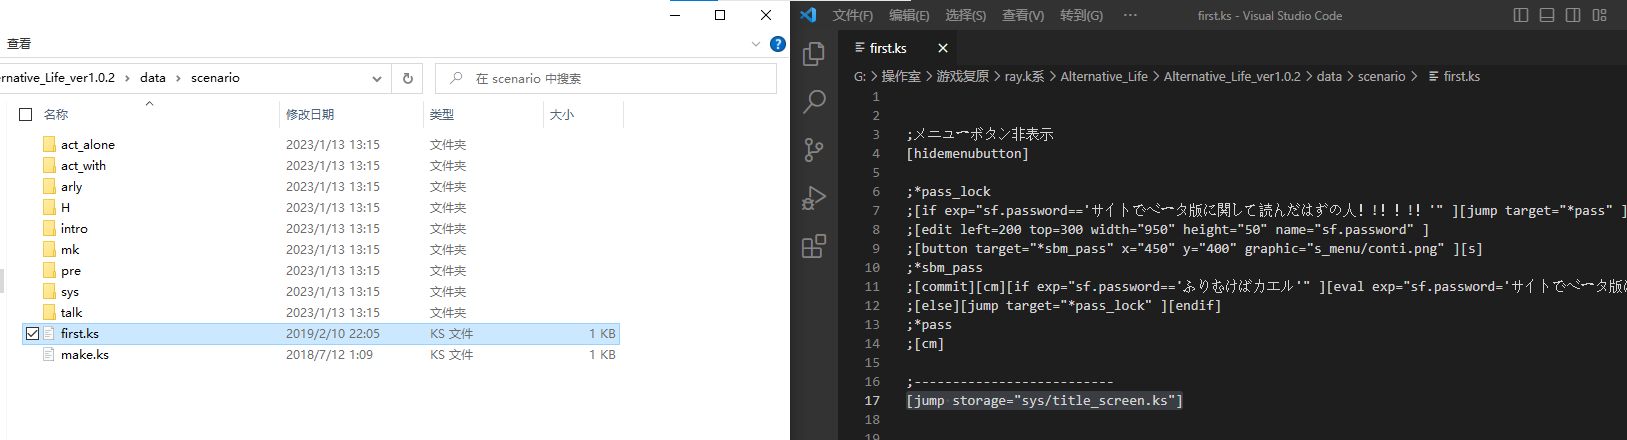Toggle the select-all checkbox in header
This screenshot has width=1627, height=440.
click(26, 114)
